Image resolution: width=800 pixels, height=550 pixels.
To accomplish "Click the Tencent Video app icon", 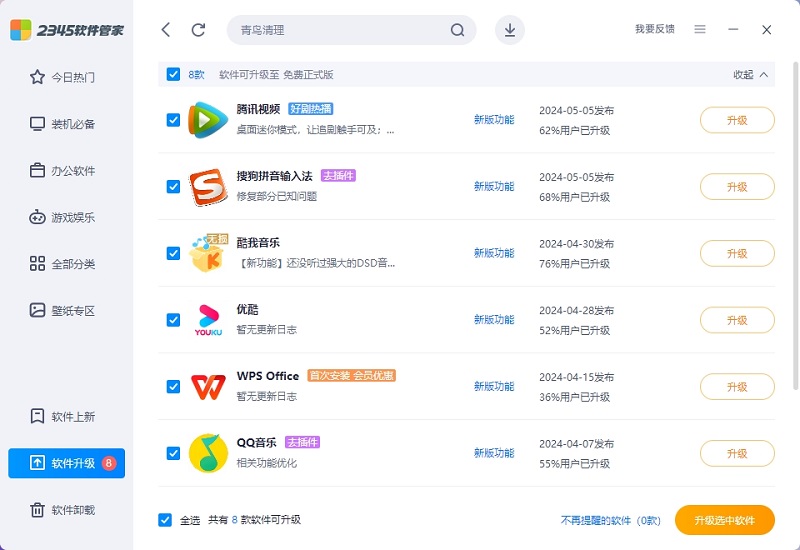I will [208, 120].
